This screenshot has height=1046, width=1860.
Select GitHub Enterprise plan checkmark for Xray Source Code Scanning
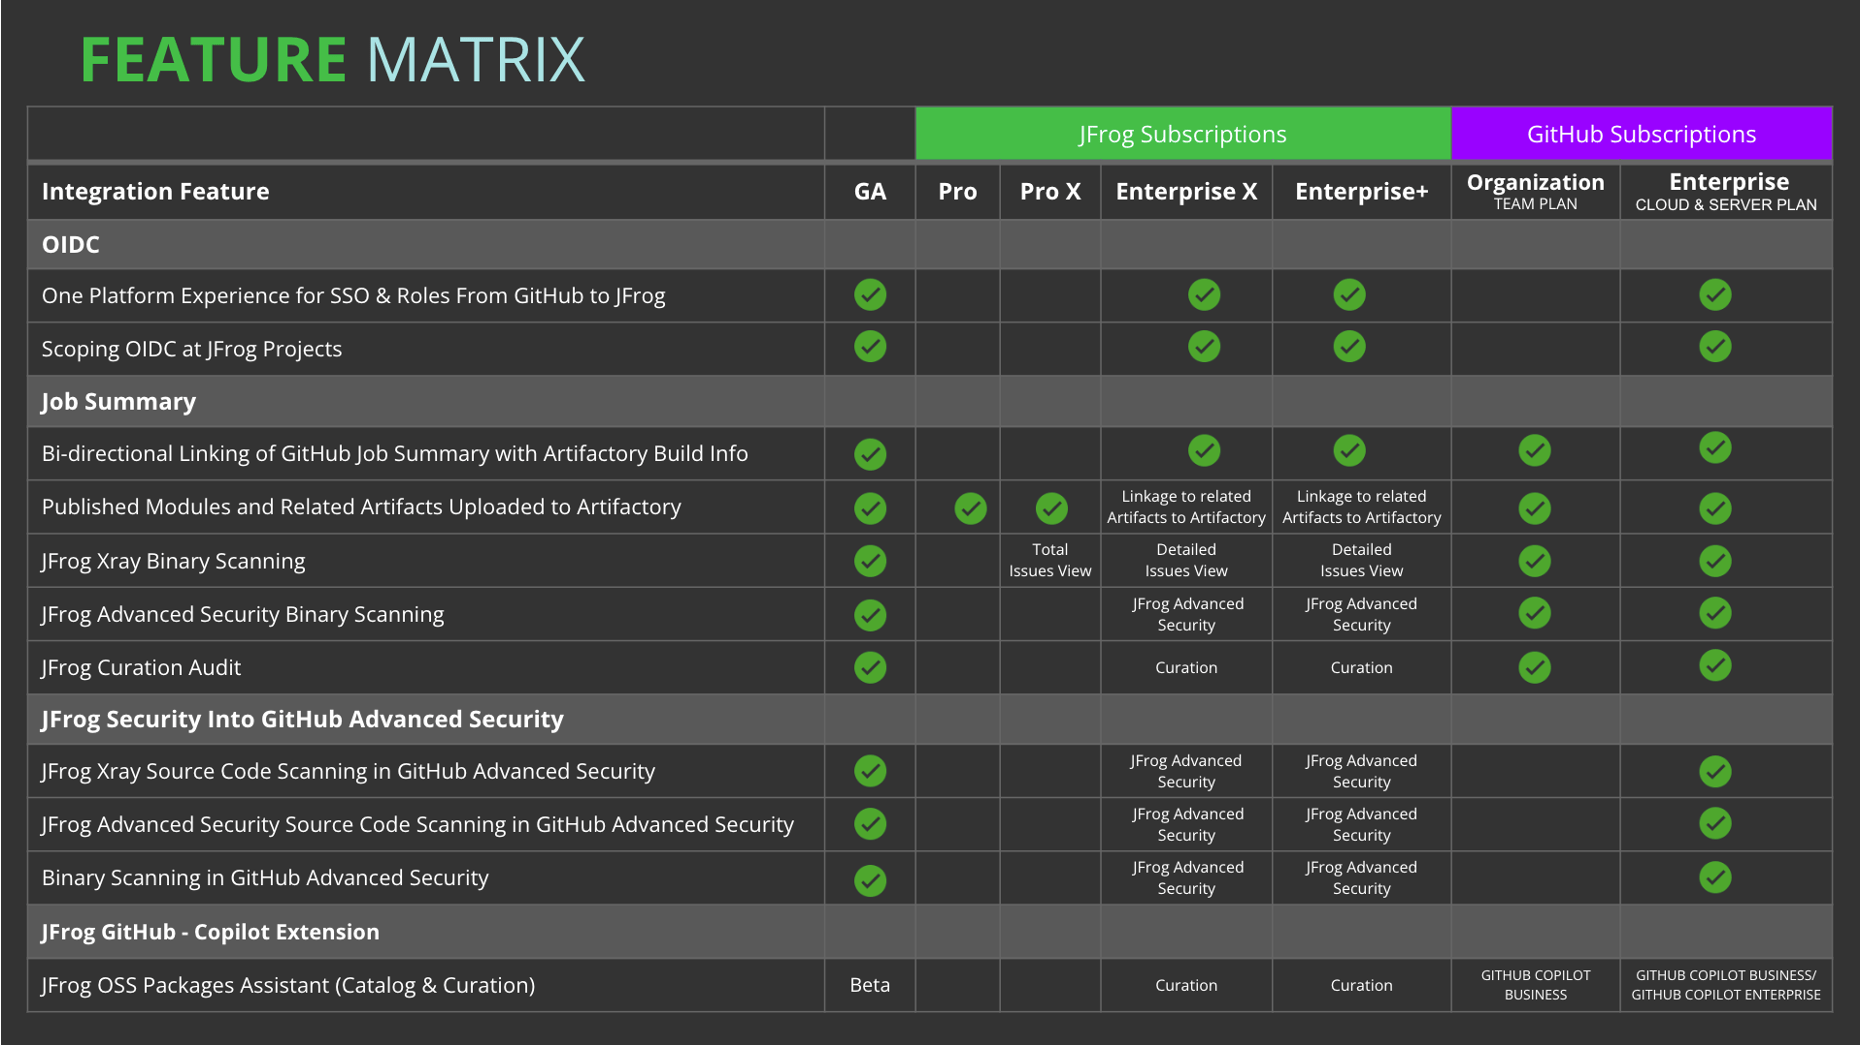[x=1715, y=771]
